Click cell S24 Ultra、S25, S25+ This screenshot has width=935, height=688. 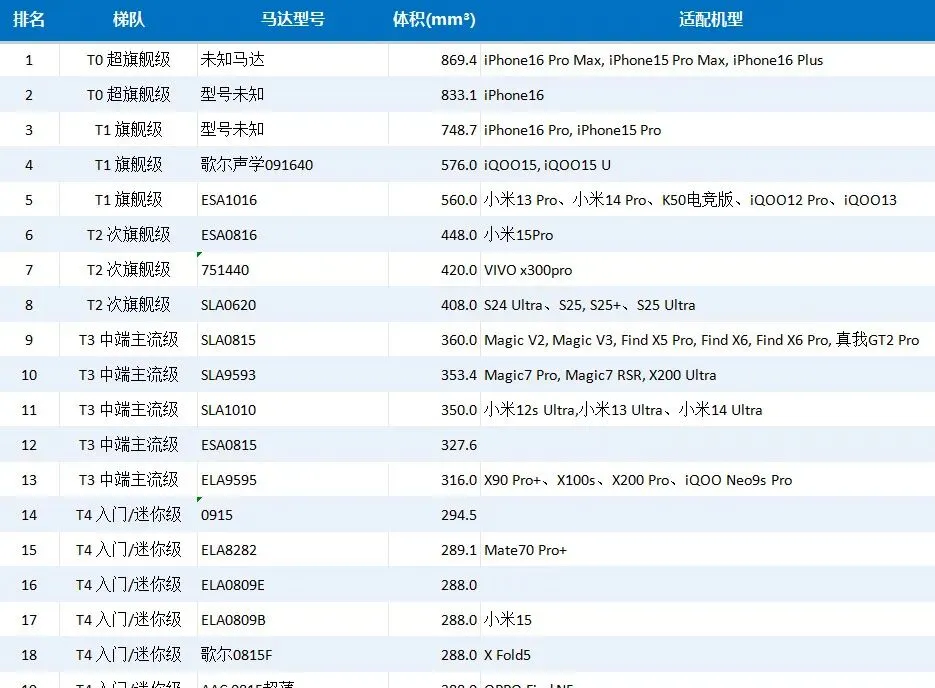(x=589, y=305)
